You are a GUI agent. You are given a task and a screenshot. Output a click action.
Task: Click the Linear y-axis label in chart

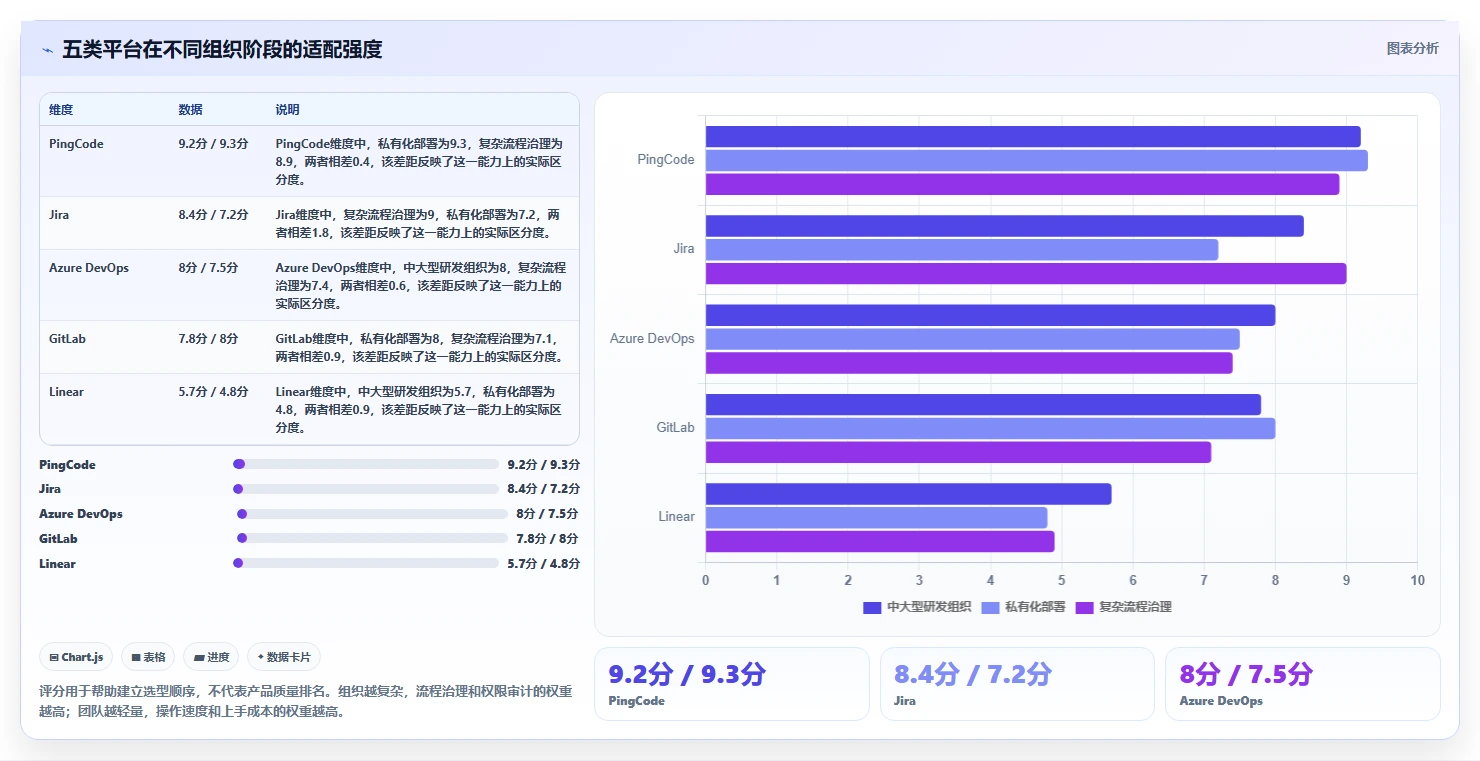tap(676, 517)
